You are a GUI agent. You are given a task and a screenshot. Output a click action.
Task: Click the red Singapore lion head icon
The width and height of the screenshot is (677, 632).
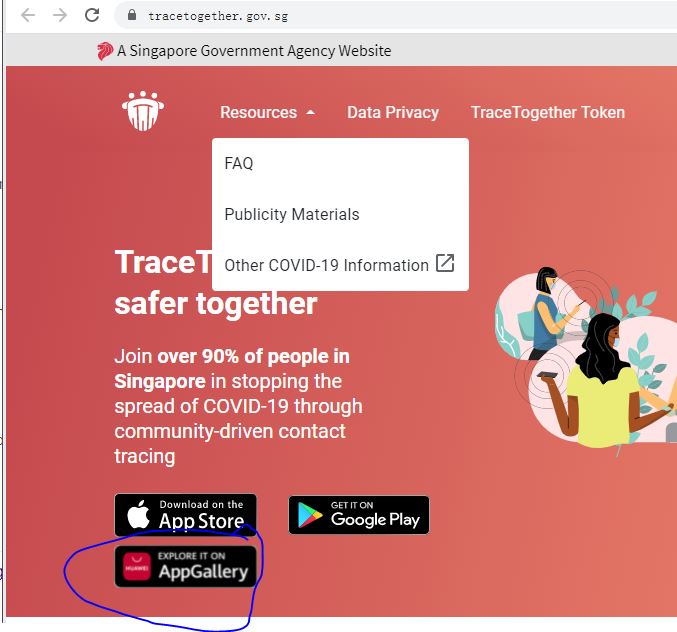[104, 51]
